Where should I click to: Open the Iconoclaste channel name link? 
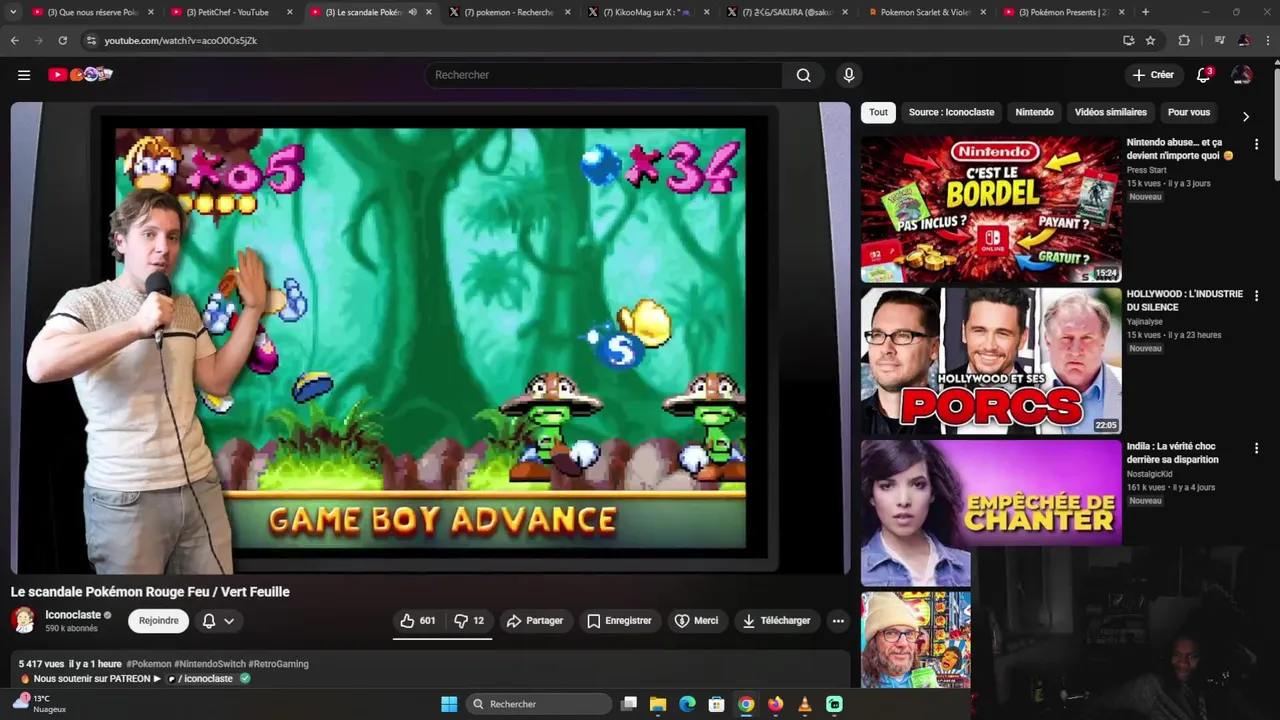[73, 615]
